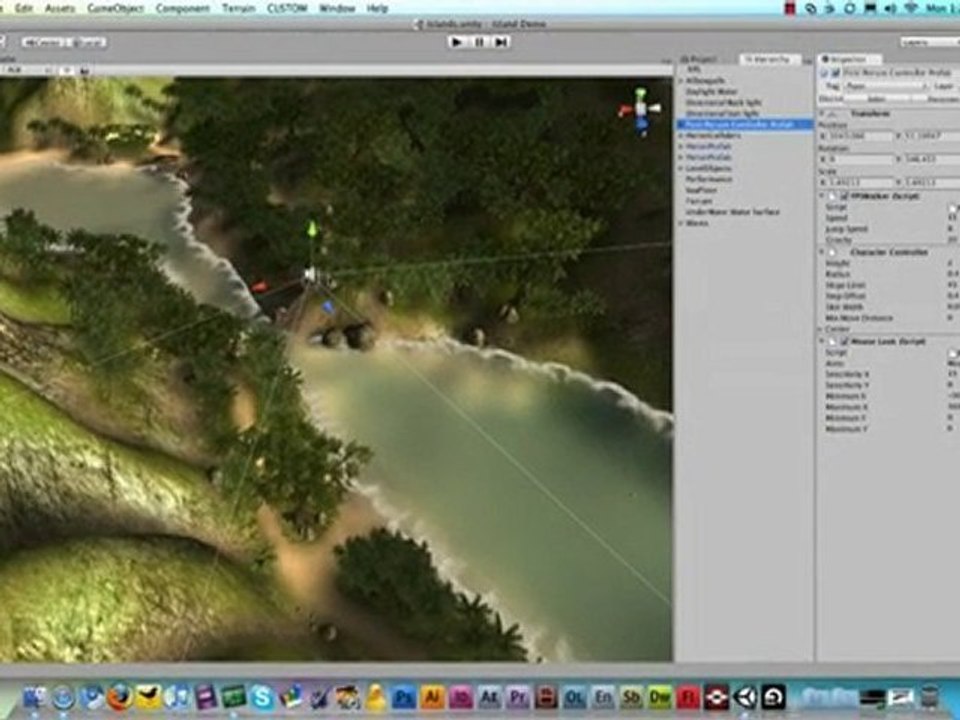Open InDesign from the Dock

click(x=461, y=697)
